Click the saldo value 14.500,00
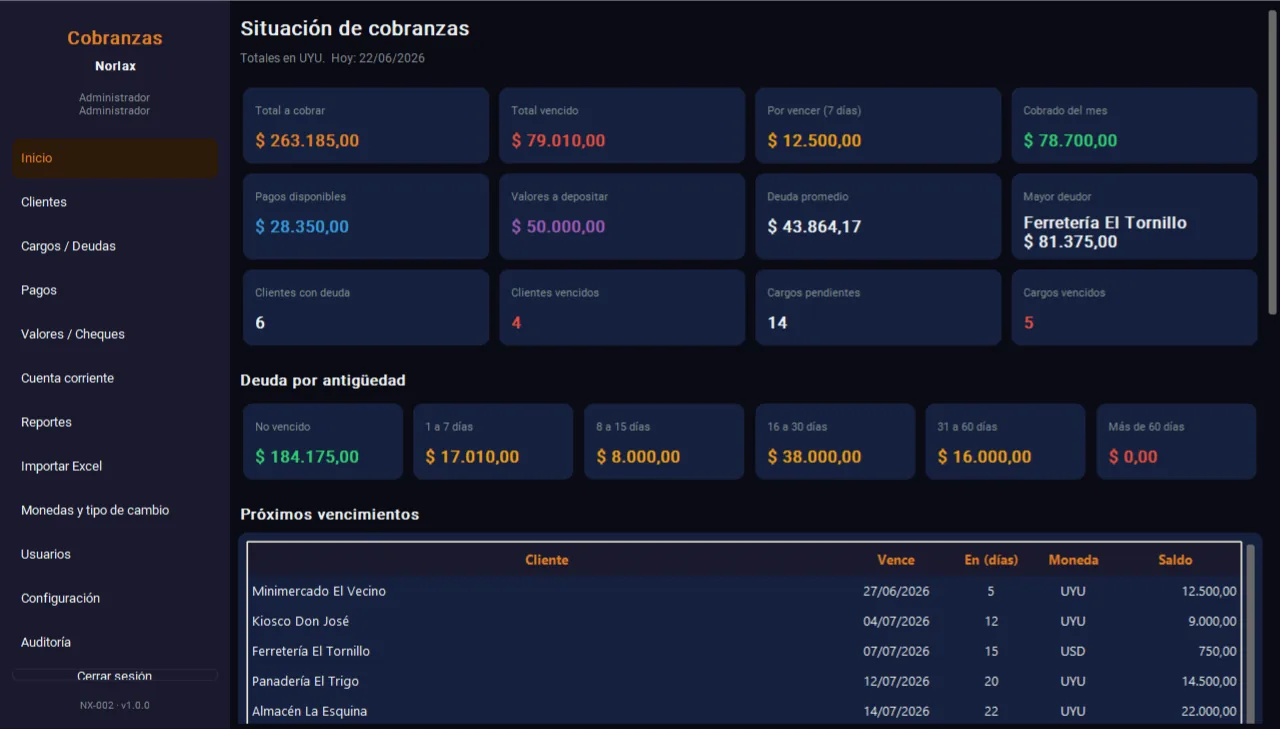The width and height of the screenshot is (1280, 729). [1209, 681]
